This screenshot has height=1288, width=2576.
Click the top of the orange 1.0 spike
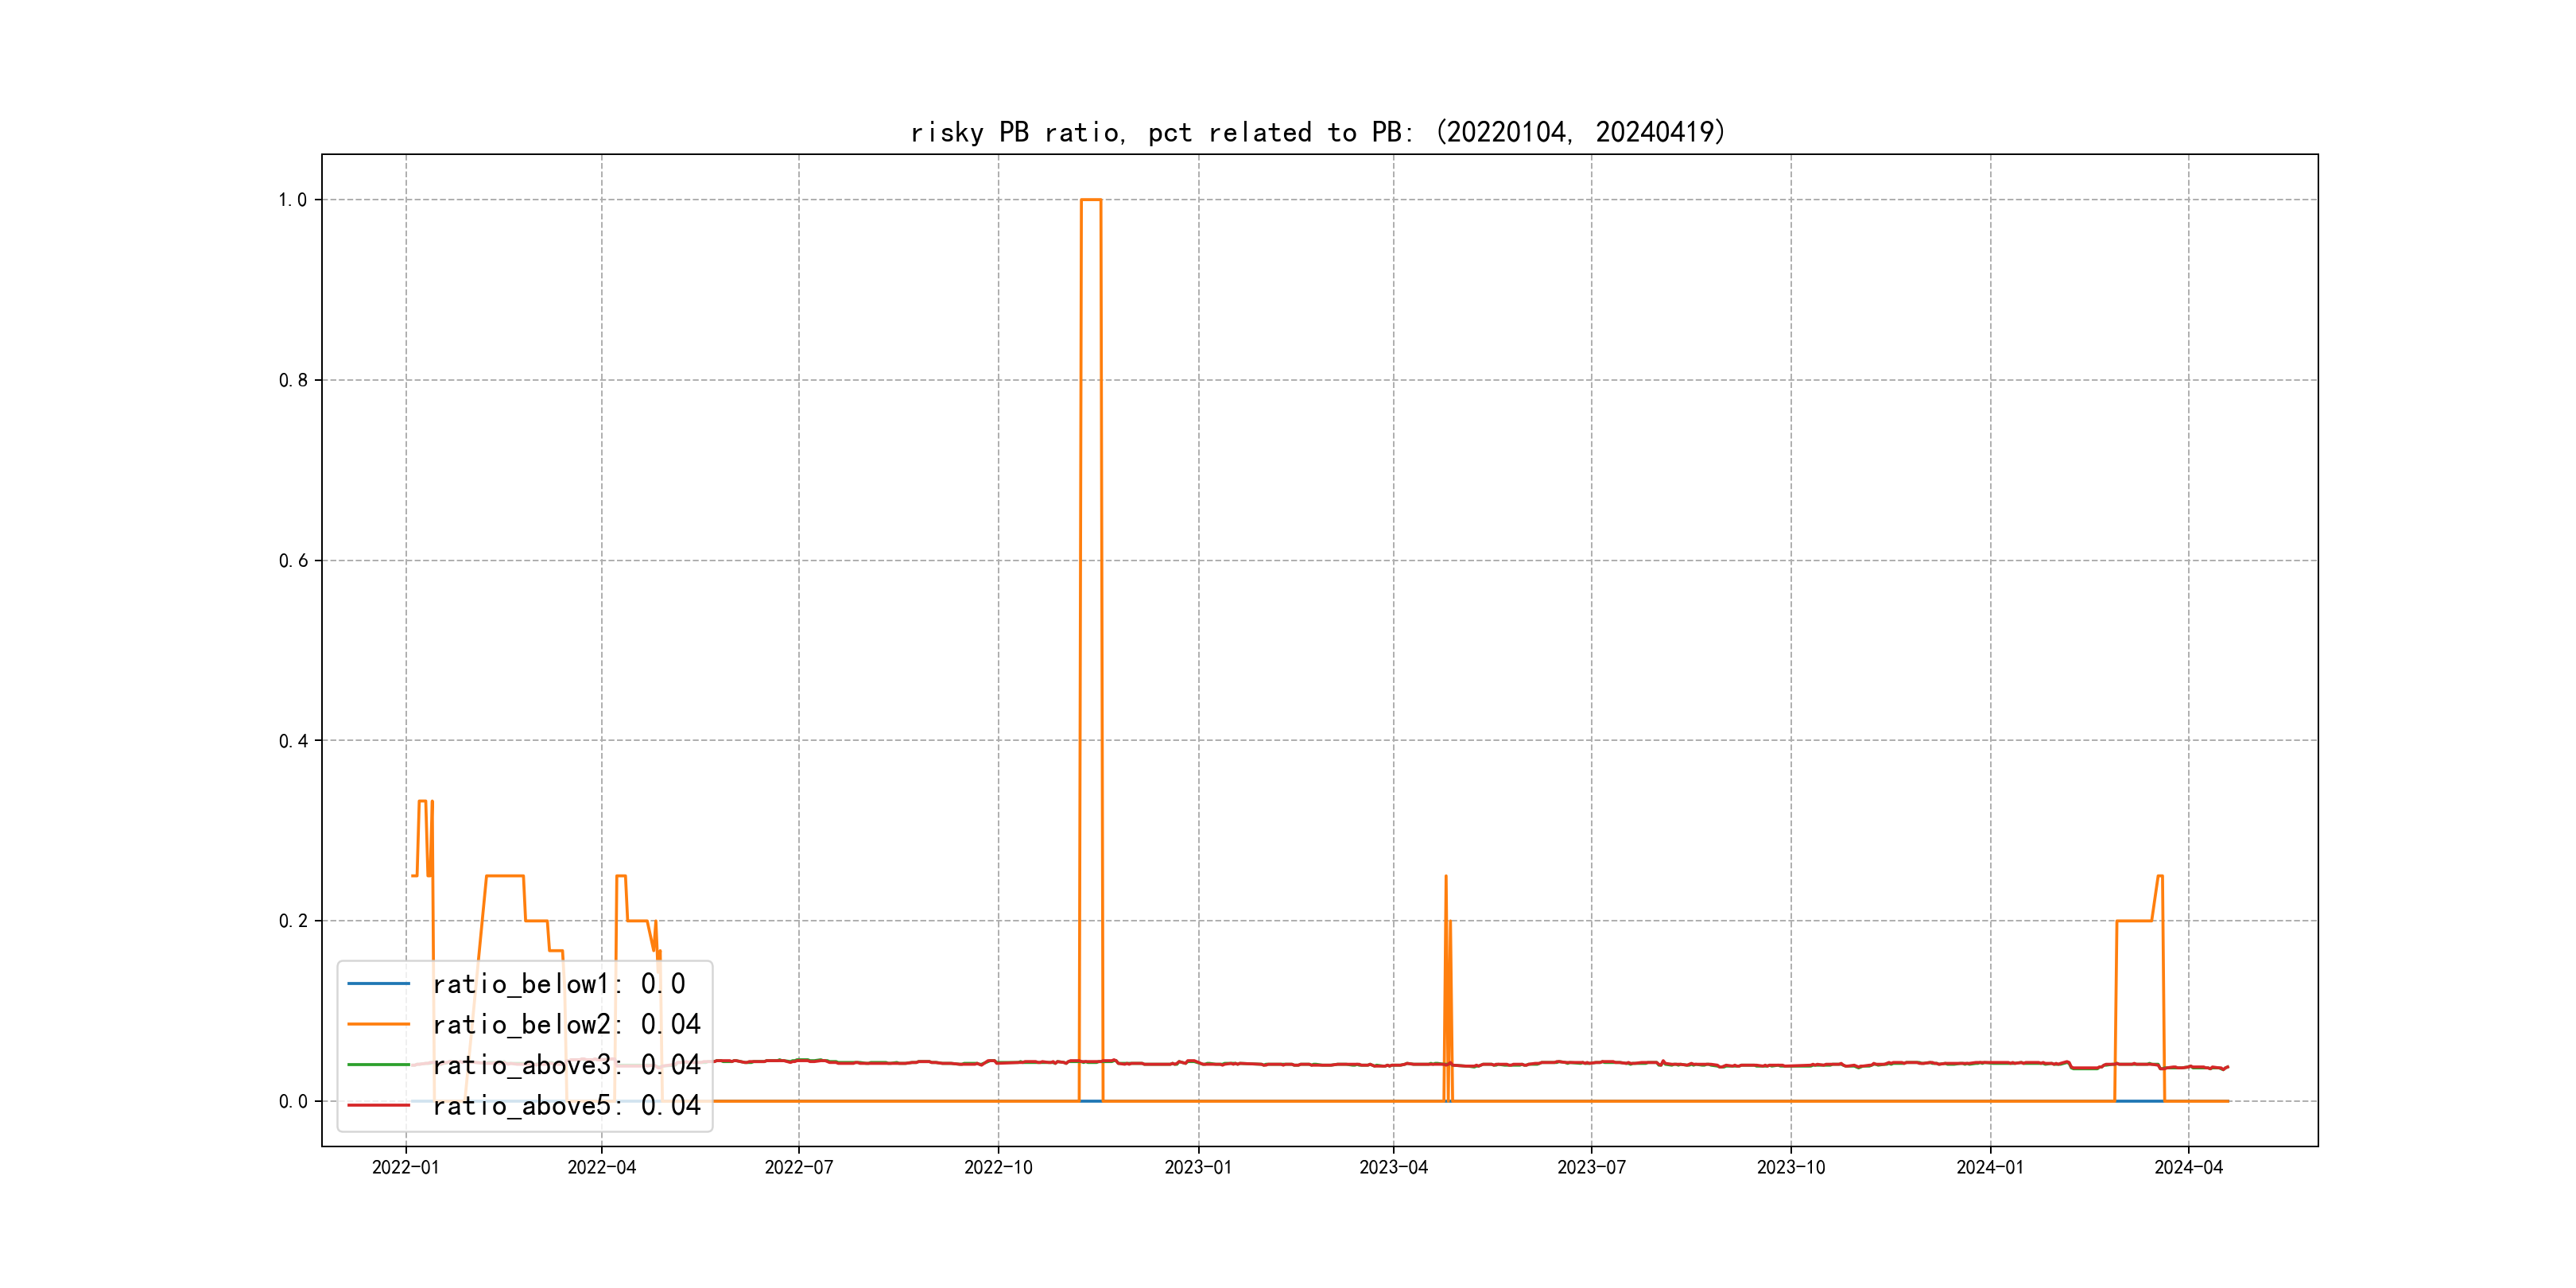click(x=1091, y=200)
